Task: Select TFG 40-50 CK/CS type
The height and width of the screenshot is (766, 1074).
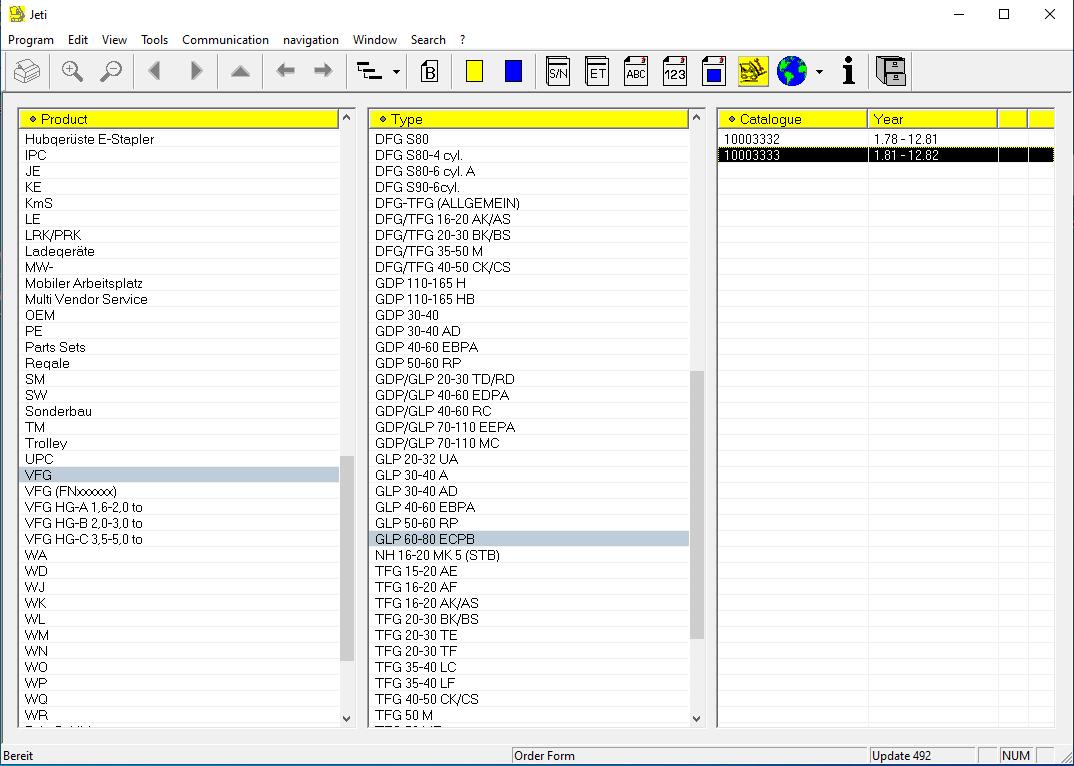Action: point(529,699)
